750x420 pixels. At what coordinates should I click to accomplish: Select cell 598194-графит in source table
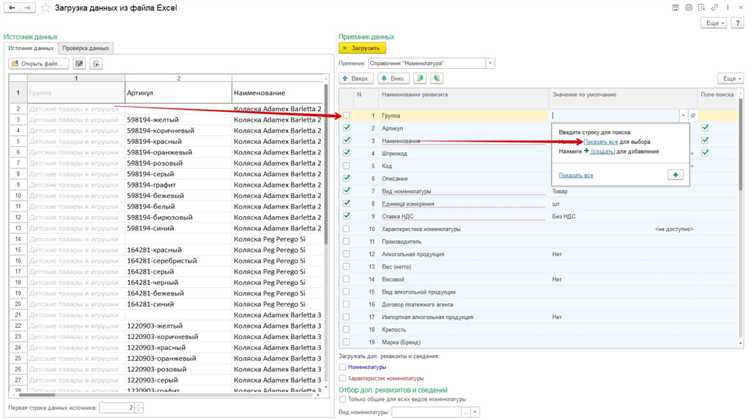pyautogui.click(x=178, y=185)
